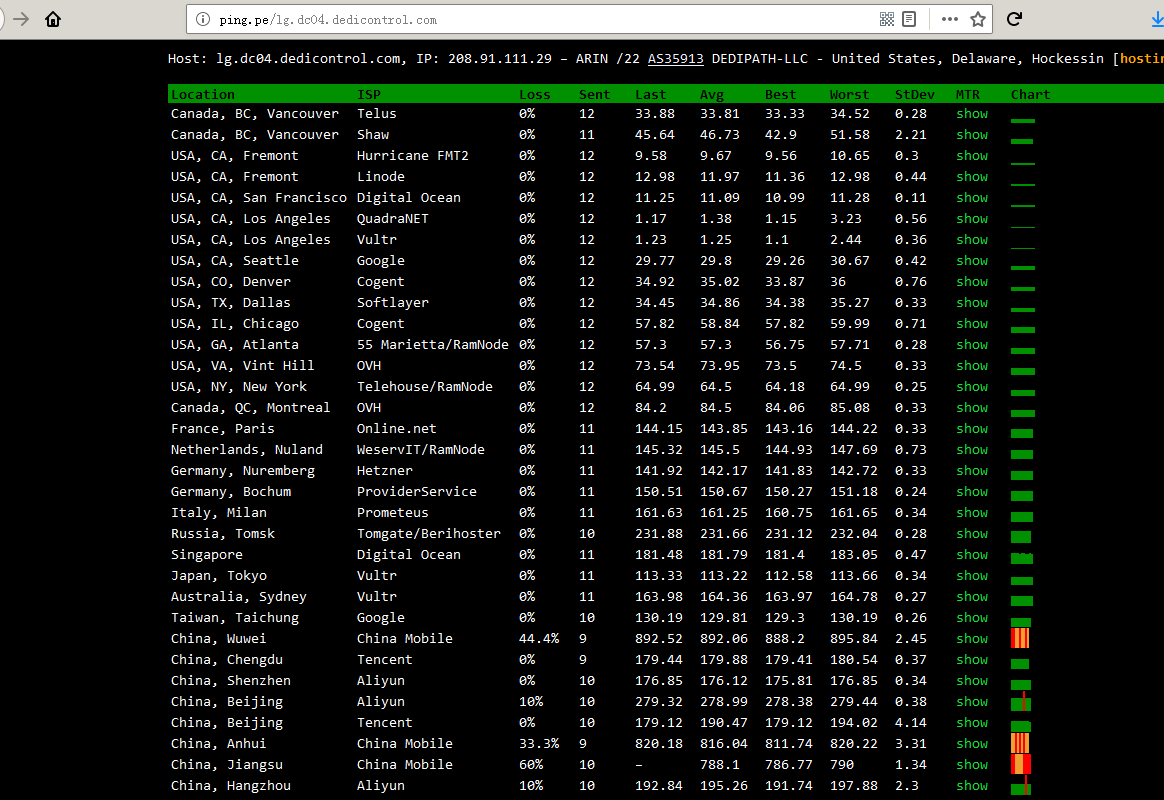Viewport: 1164px width, 800px height.
Task: Select 'Taiwan, Taichung' location cell
Action: pyautogui.click(x=235, y=617)
